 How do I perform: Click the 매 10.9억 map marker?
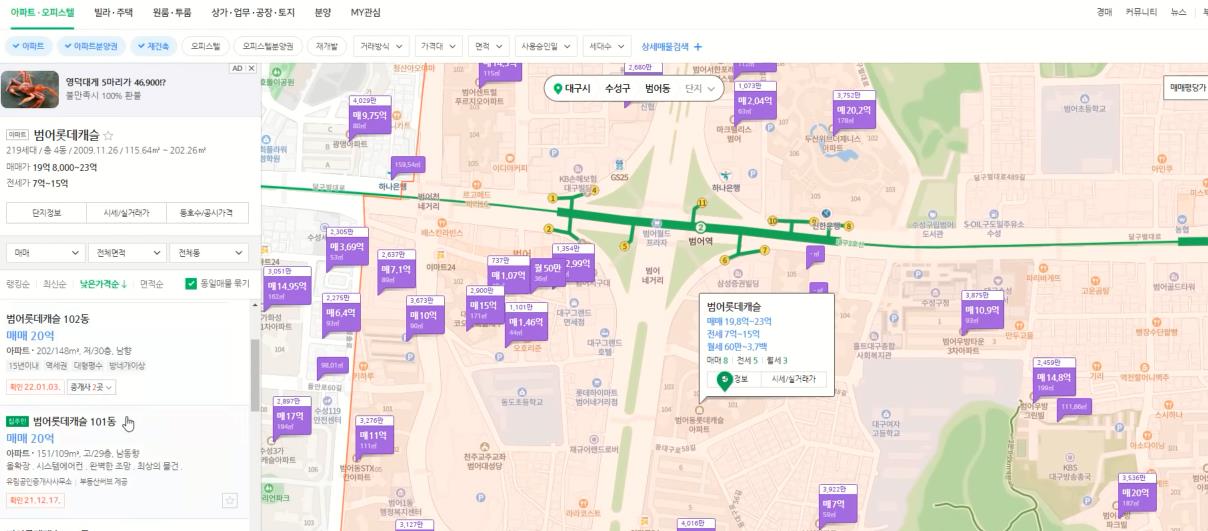pos(981,311)
